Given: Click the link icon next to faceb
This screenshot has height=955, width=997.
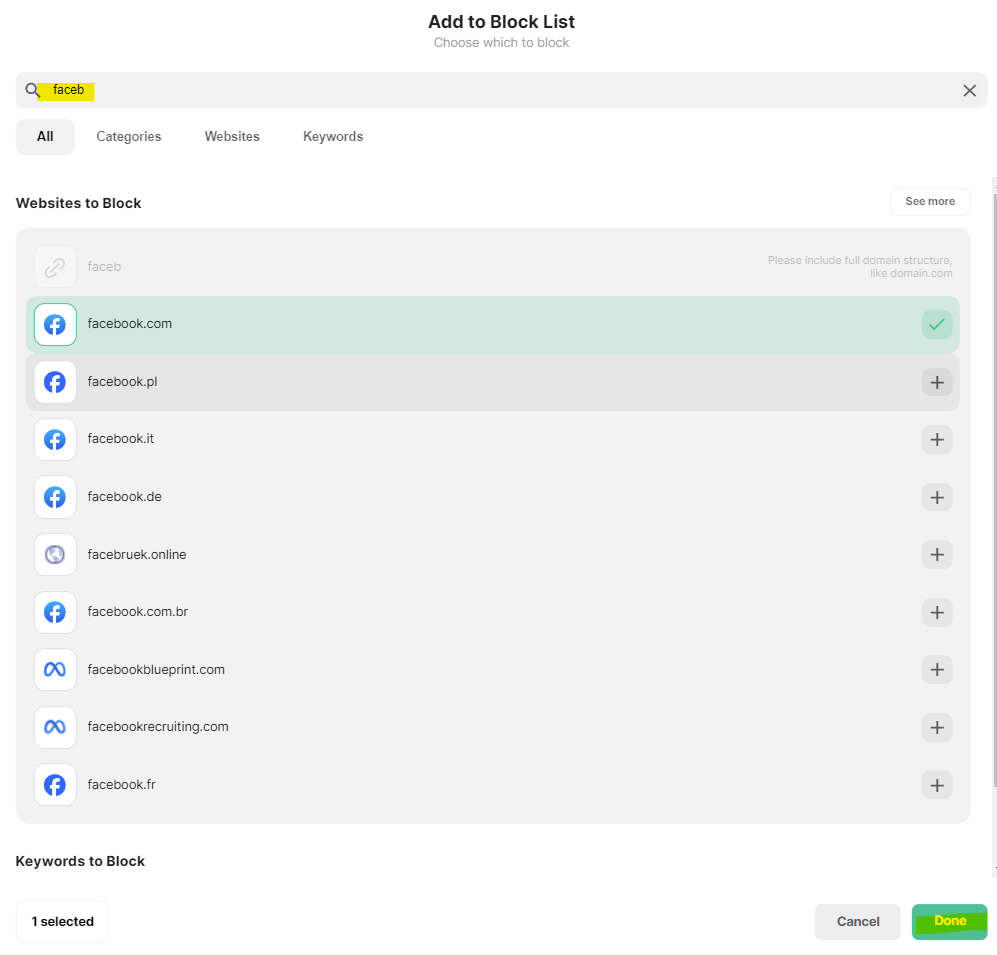Looking at the screenshot, I should pyautogui.click(x=55, y=267).
